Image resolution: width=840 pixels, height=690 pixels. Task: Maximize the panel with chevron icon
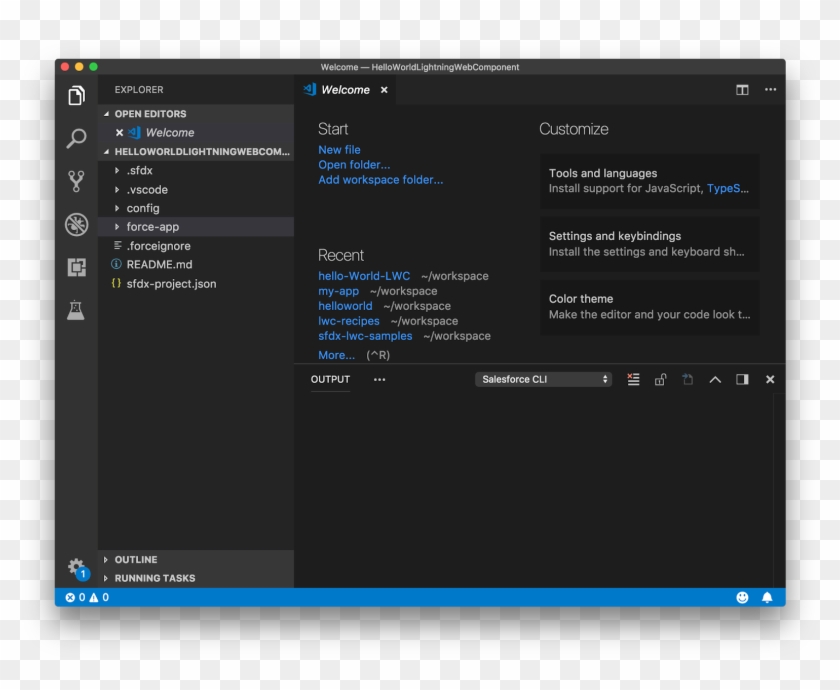[714, 379]
